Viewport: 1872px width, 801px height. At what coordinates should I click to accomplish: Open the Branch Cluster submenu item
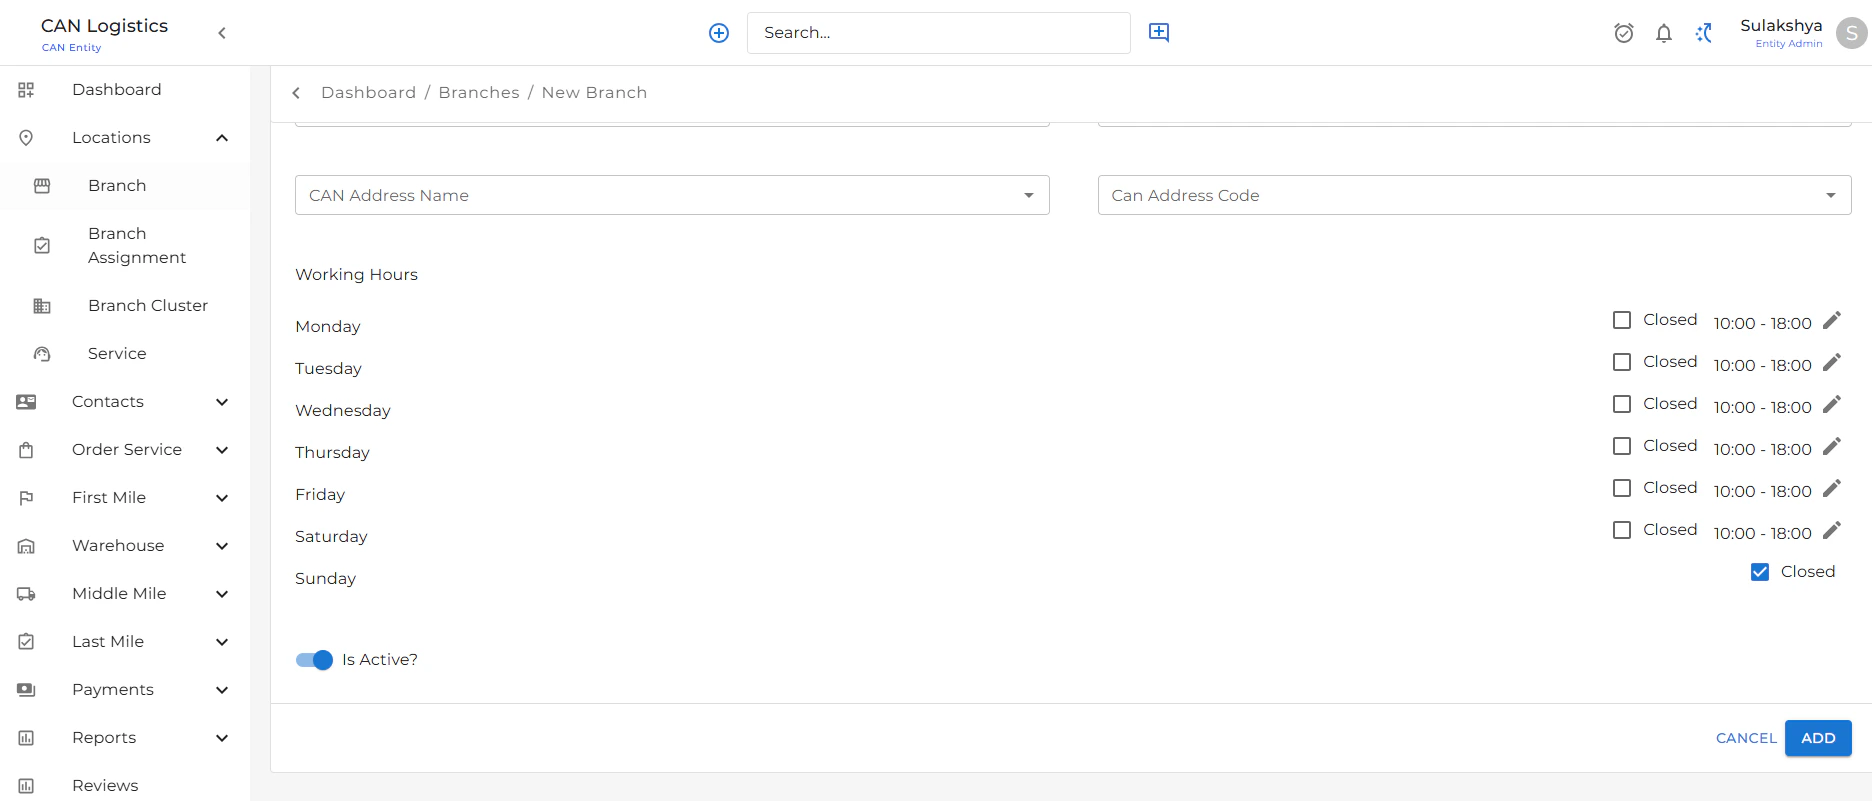pyautogui.click(x=125, y=306)
